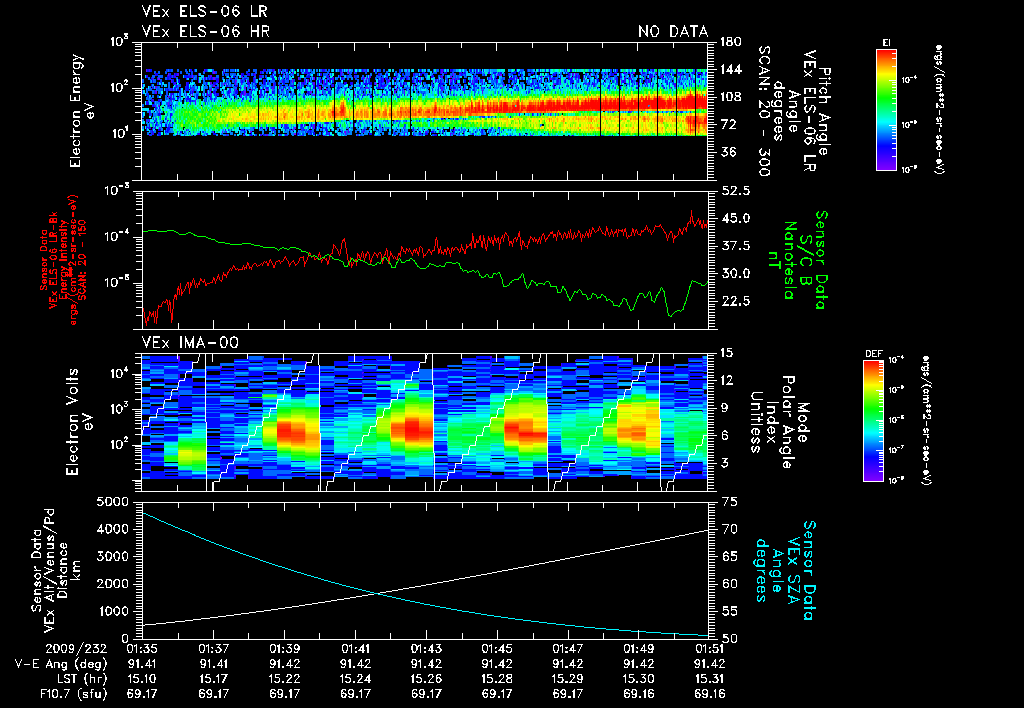Click the '22.5' nanotesla tick label
The height and width of the screenshot is (708, 1024).
pyautogui.click(x=735, y=301)
